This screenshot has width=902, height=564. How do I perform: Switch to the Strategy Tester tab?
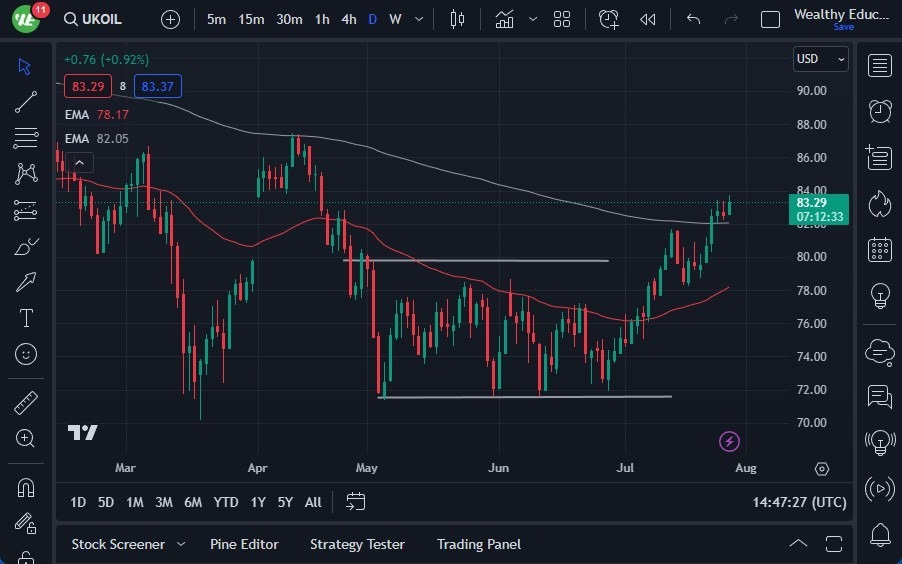tap(357, 544)
